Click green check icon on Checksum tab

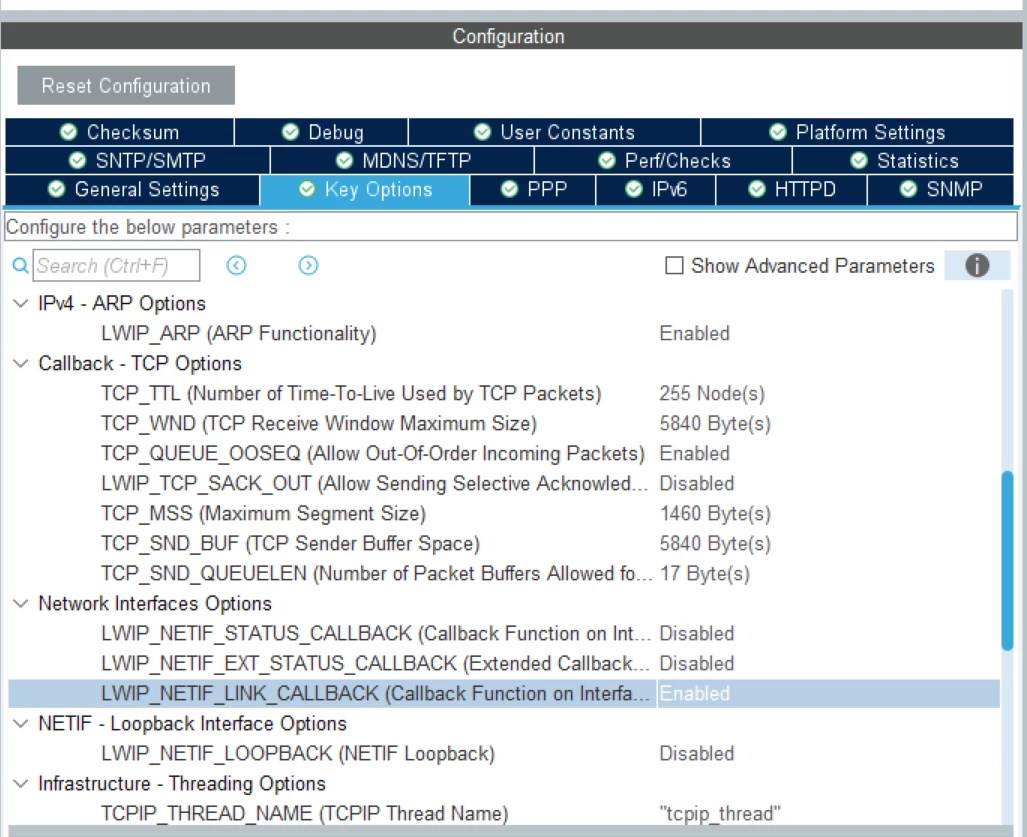68,132
